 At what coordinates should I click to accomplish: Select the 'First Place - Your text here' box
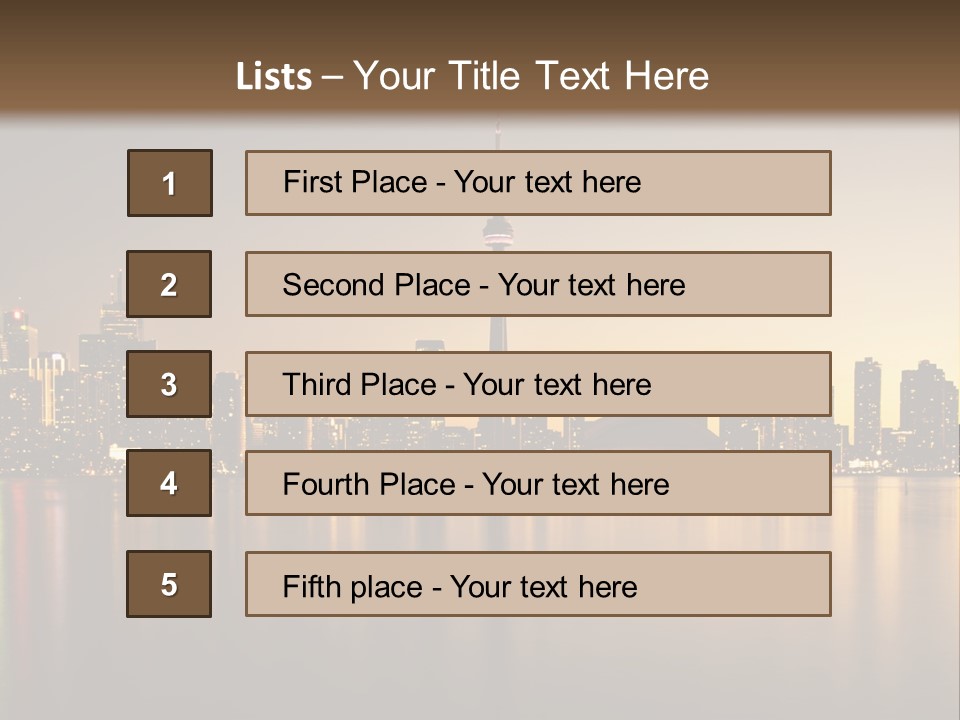coord(538,183)
